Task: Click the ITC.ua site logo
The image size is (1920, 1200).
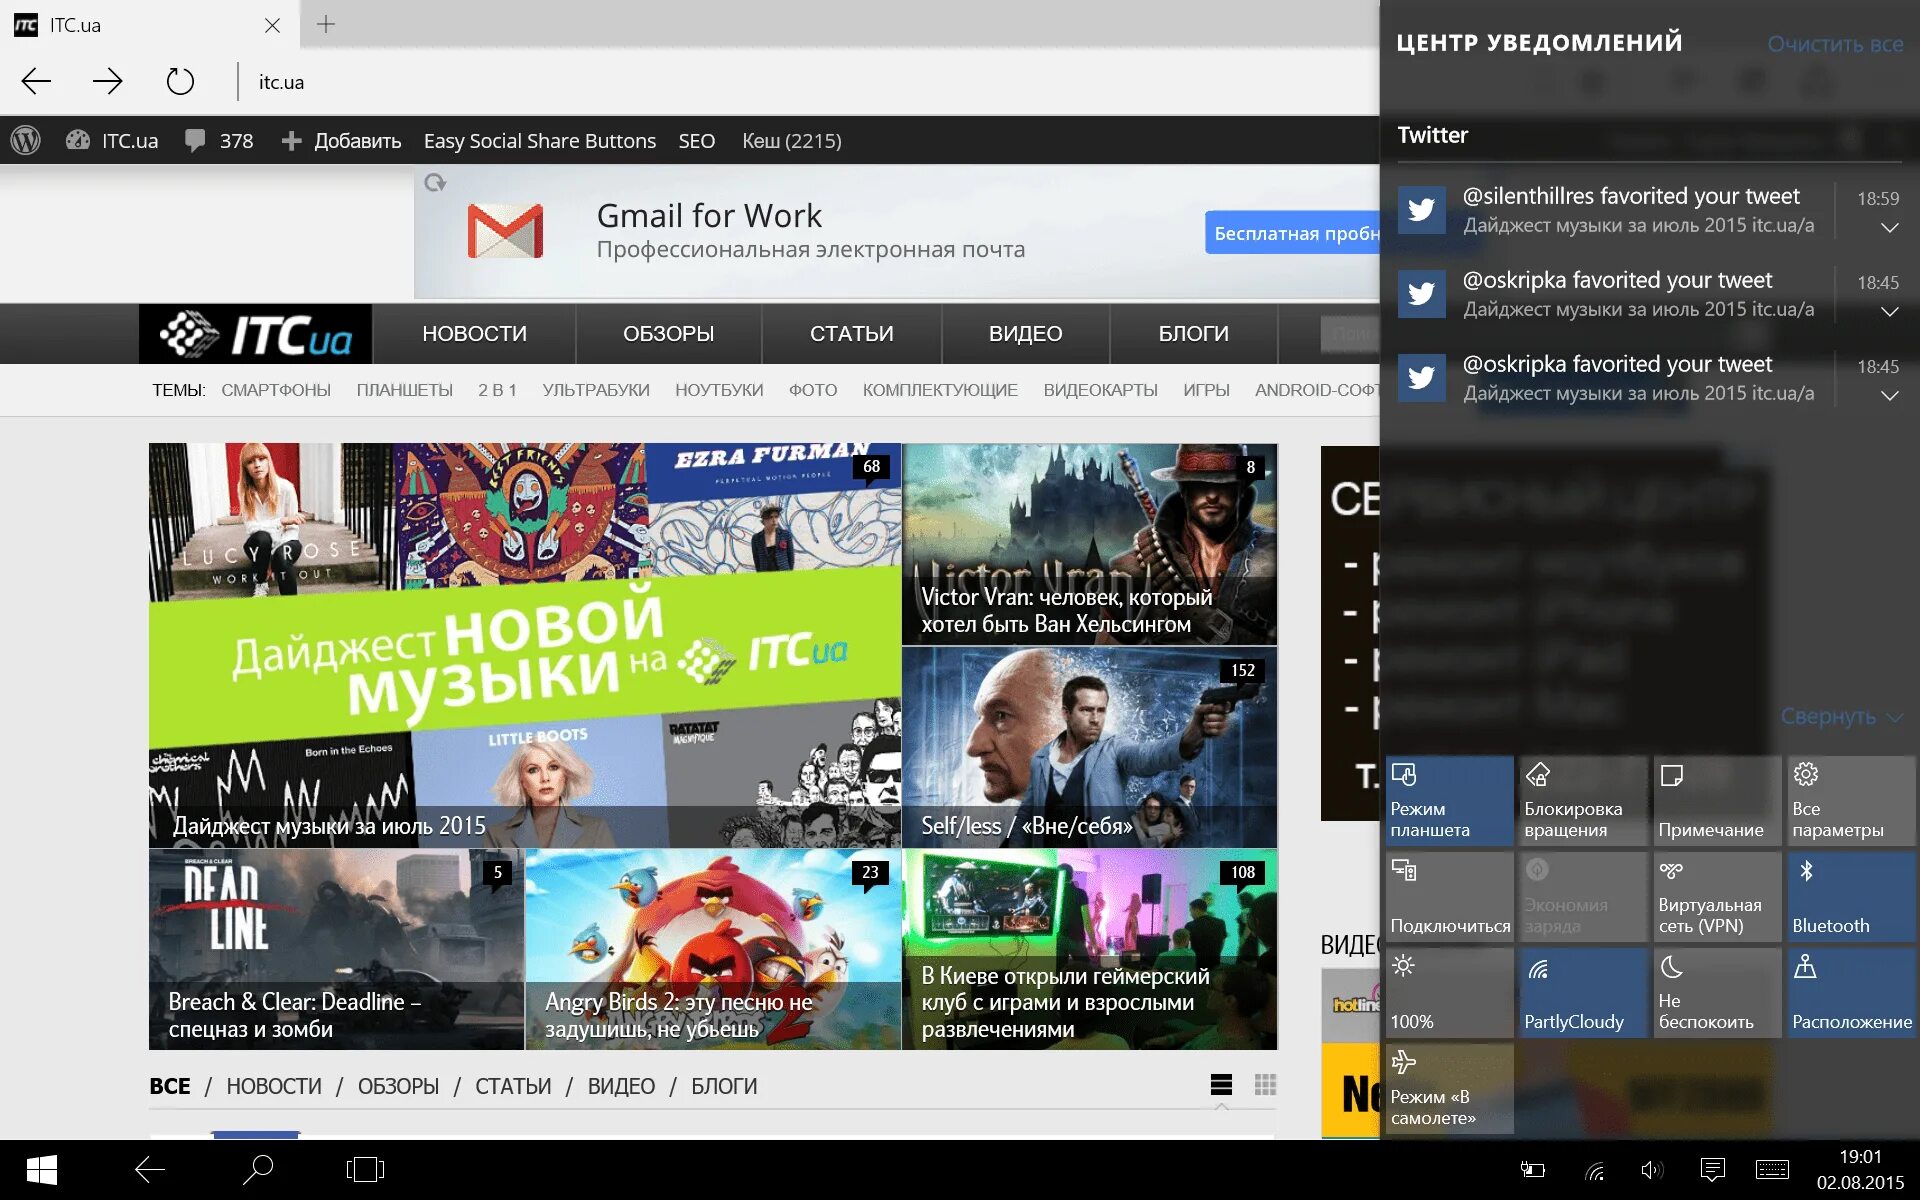Action: (x=256, y=334)
